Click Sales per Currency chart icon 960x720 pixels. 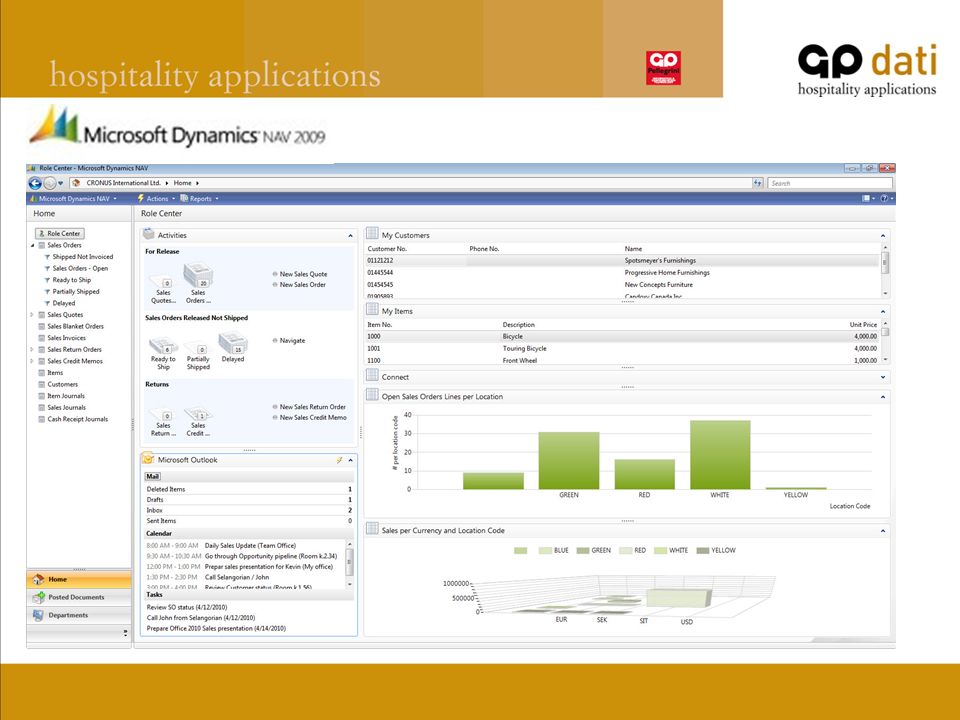click(x=372, y=530)
